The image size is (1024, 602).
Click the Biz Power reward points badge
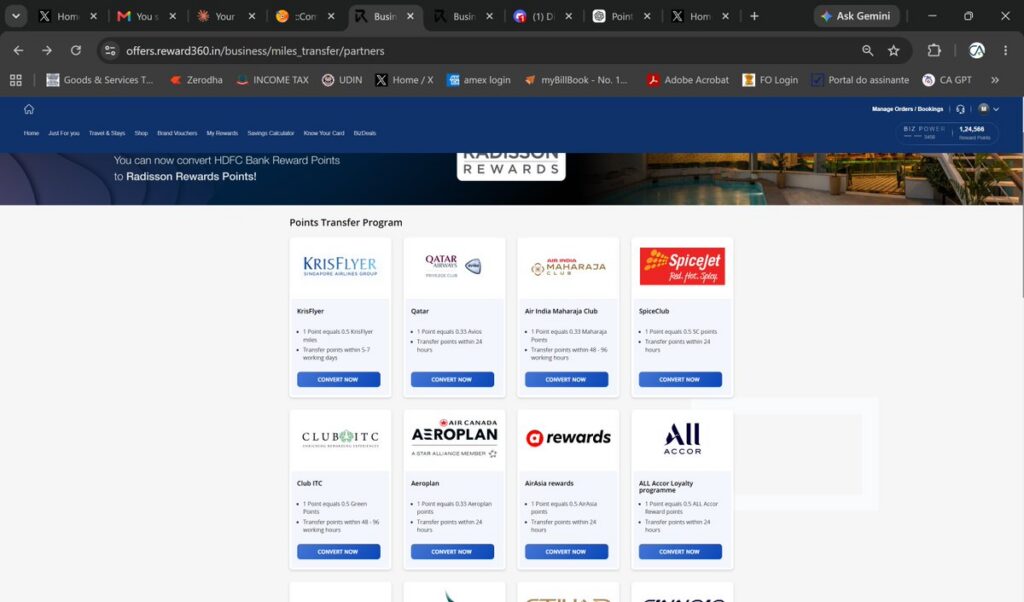[947, 133]
